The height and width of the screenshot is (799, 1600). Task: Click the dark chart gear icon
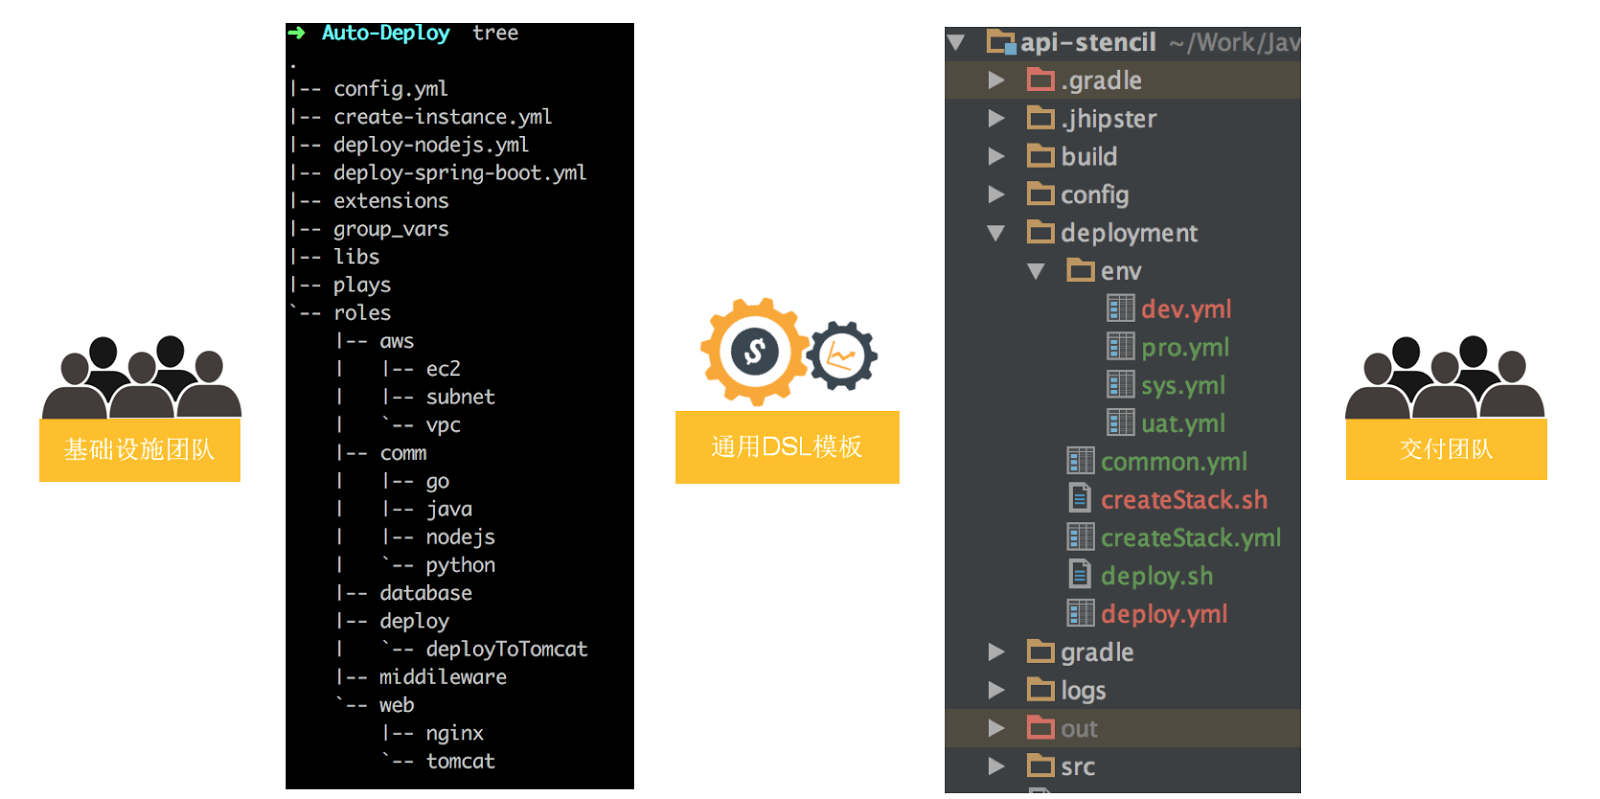click(x=841, y=356)
